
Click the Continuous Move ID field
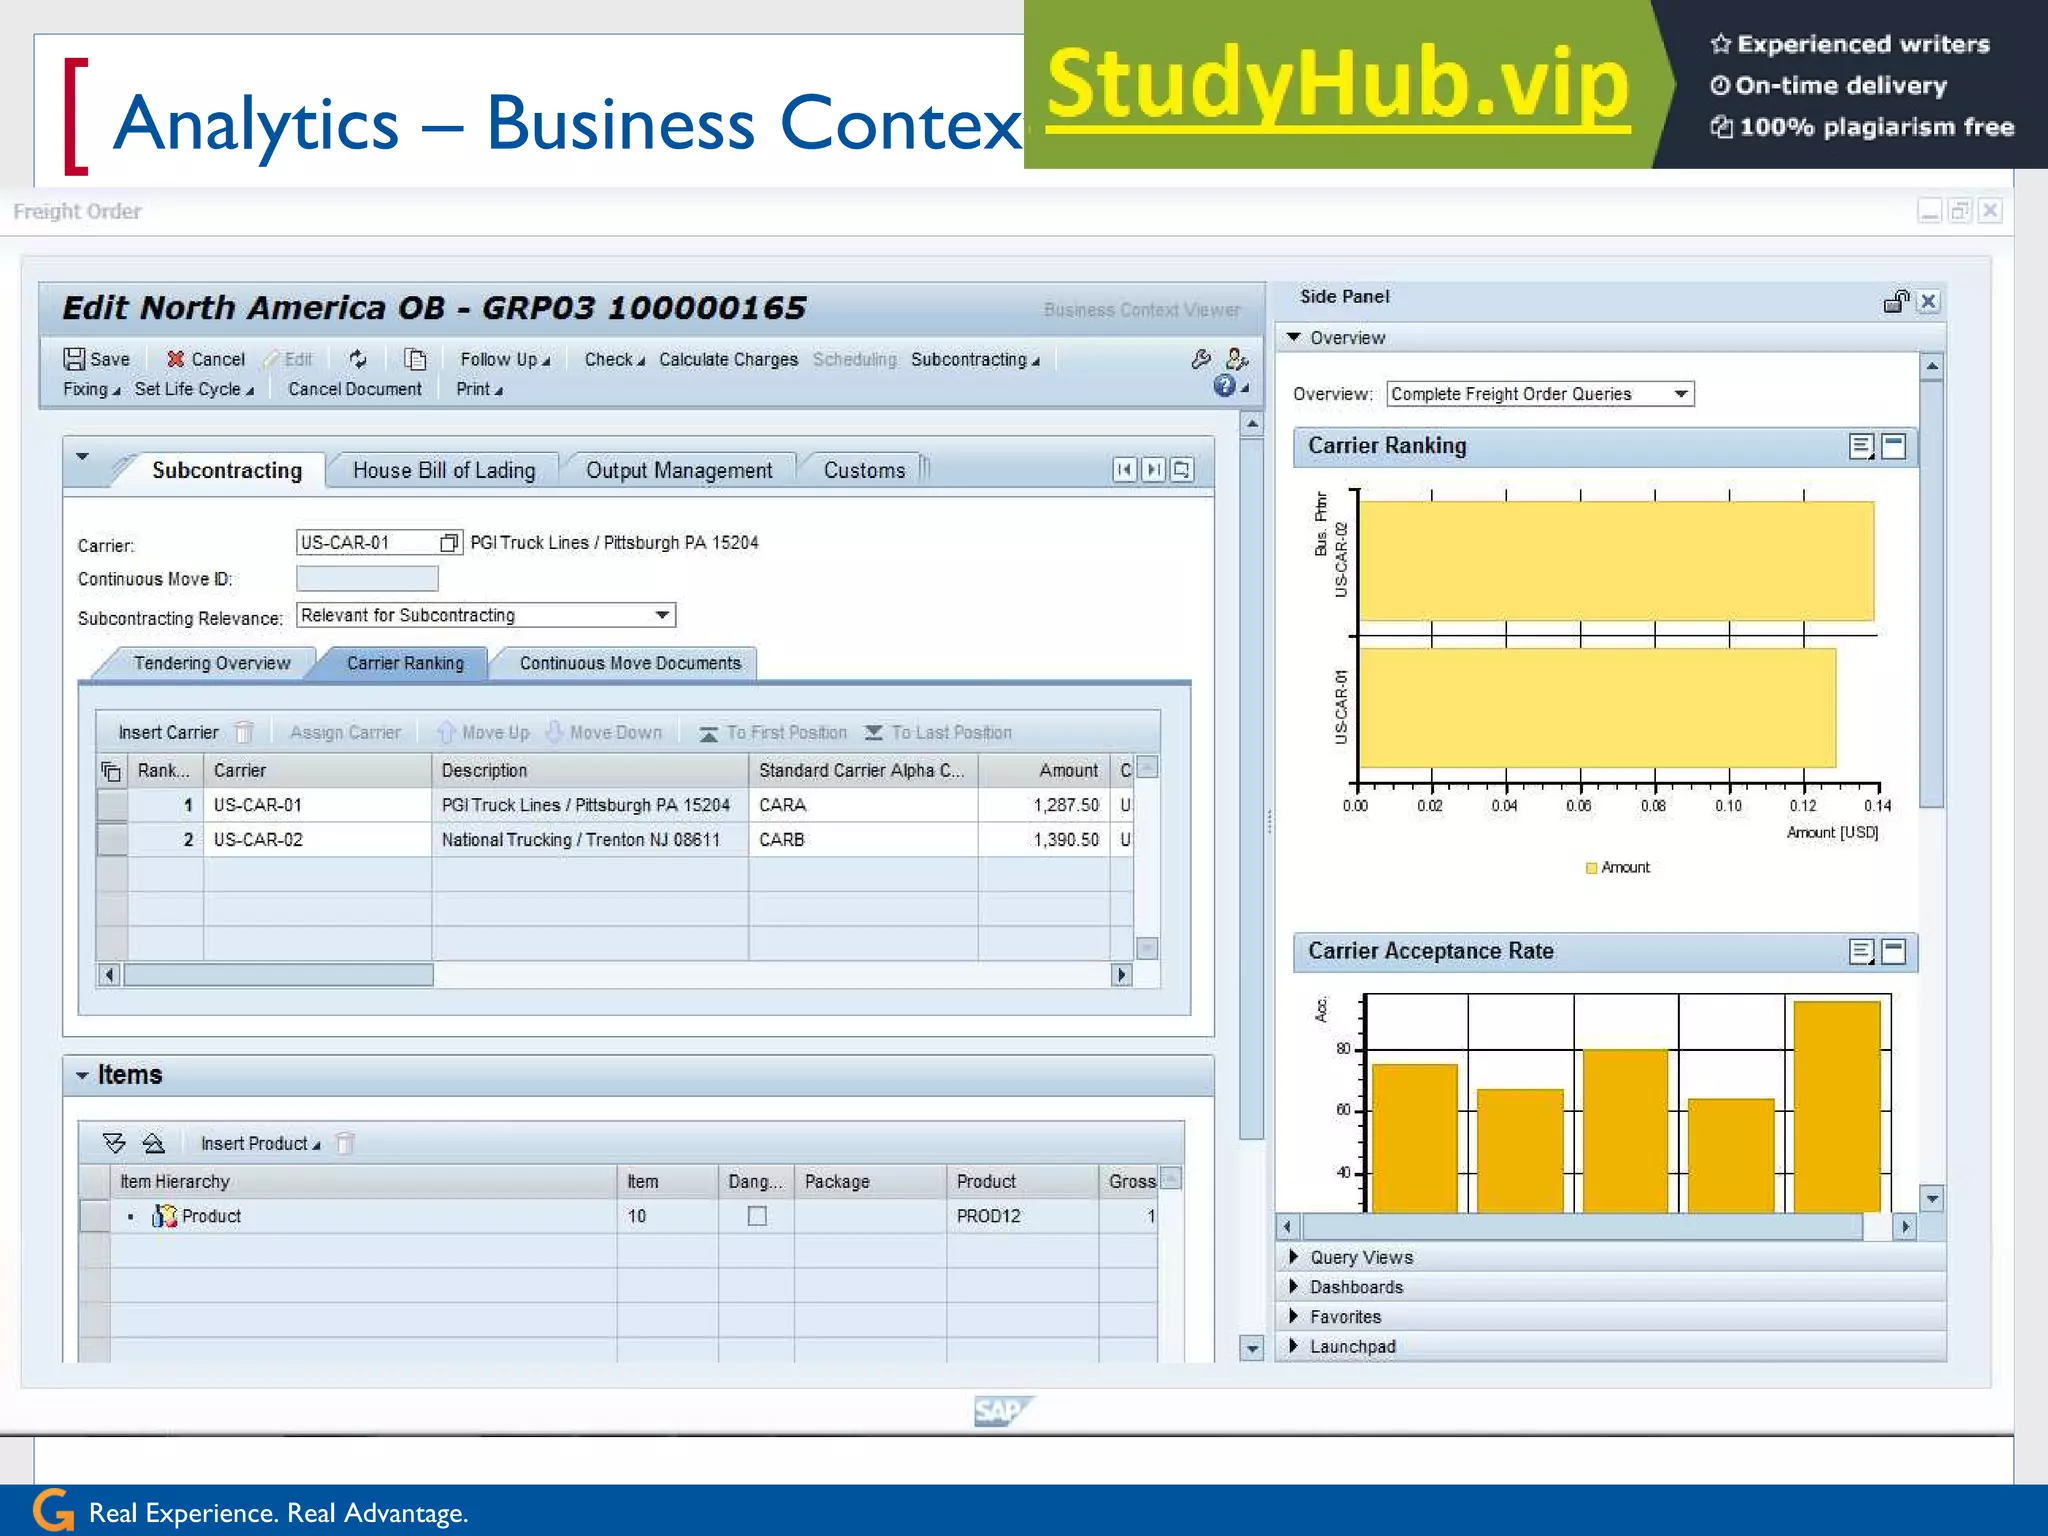tap(367, 578)
